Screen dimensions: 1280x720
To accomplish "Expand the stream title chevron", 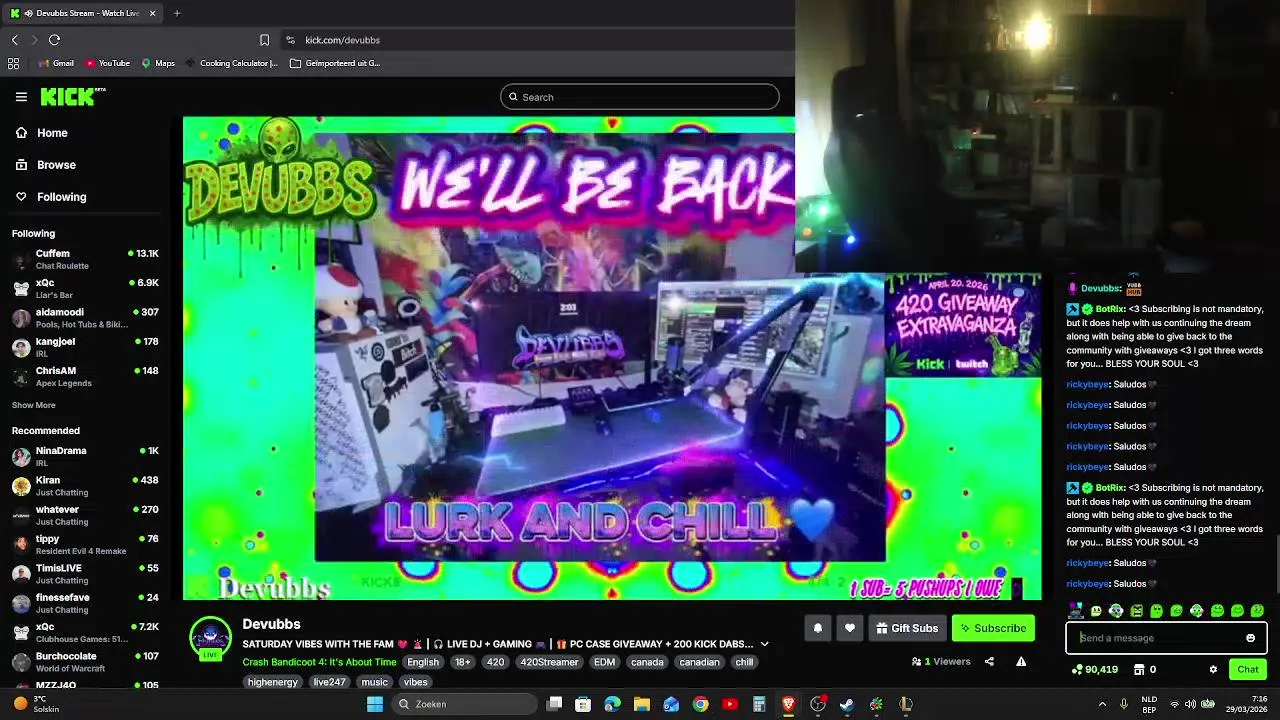I will click(764, 644).
